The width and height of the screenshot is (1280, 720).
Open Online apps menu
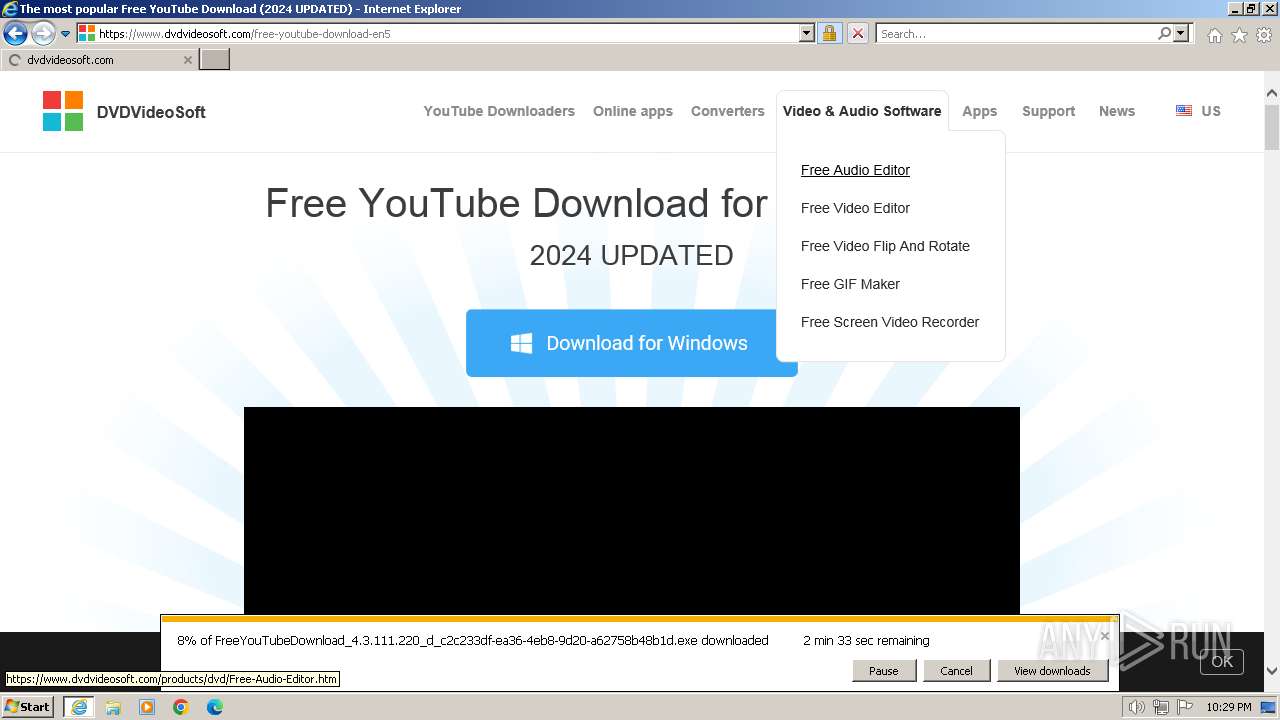pos(633,111)
